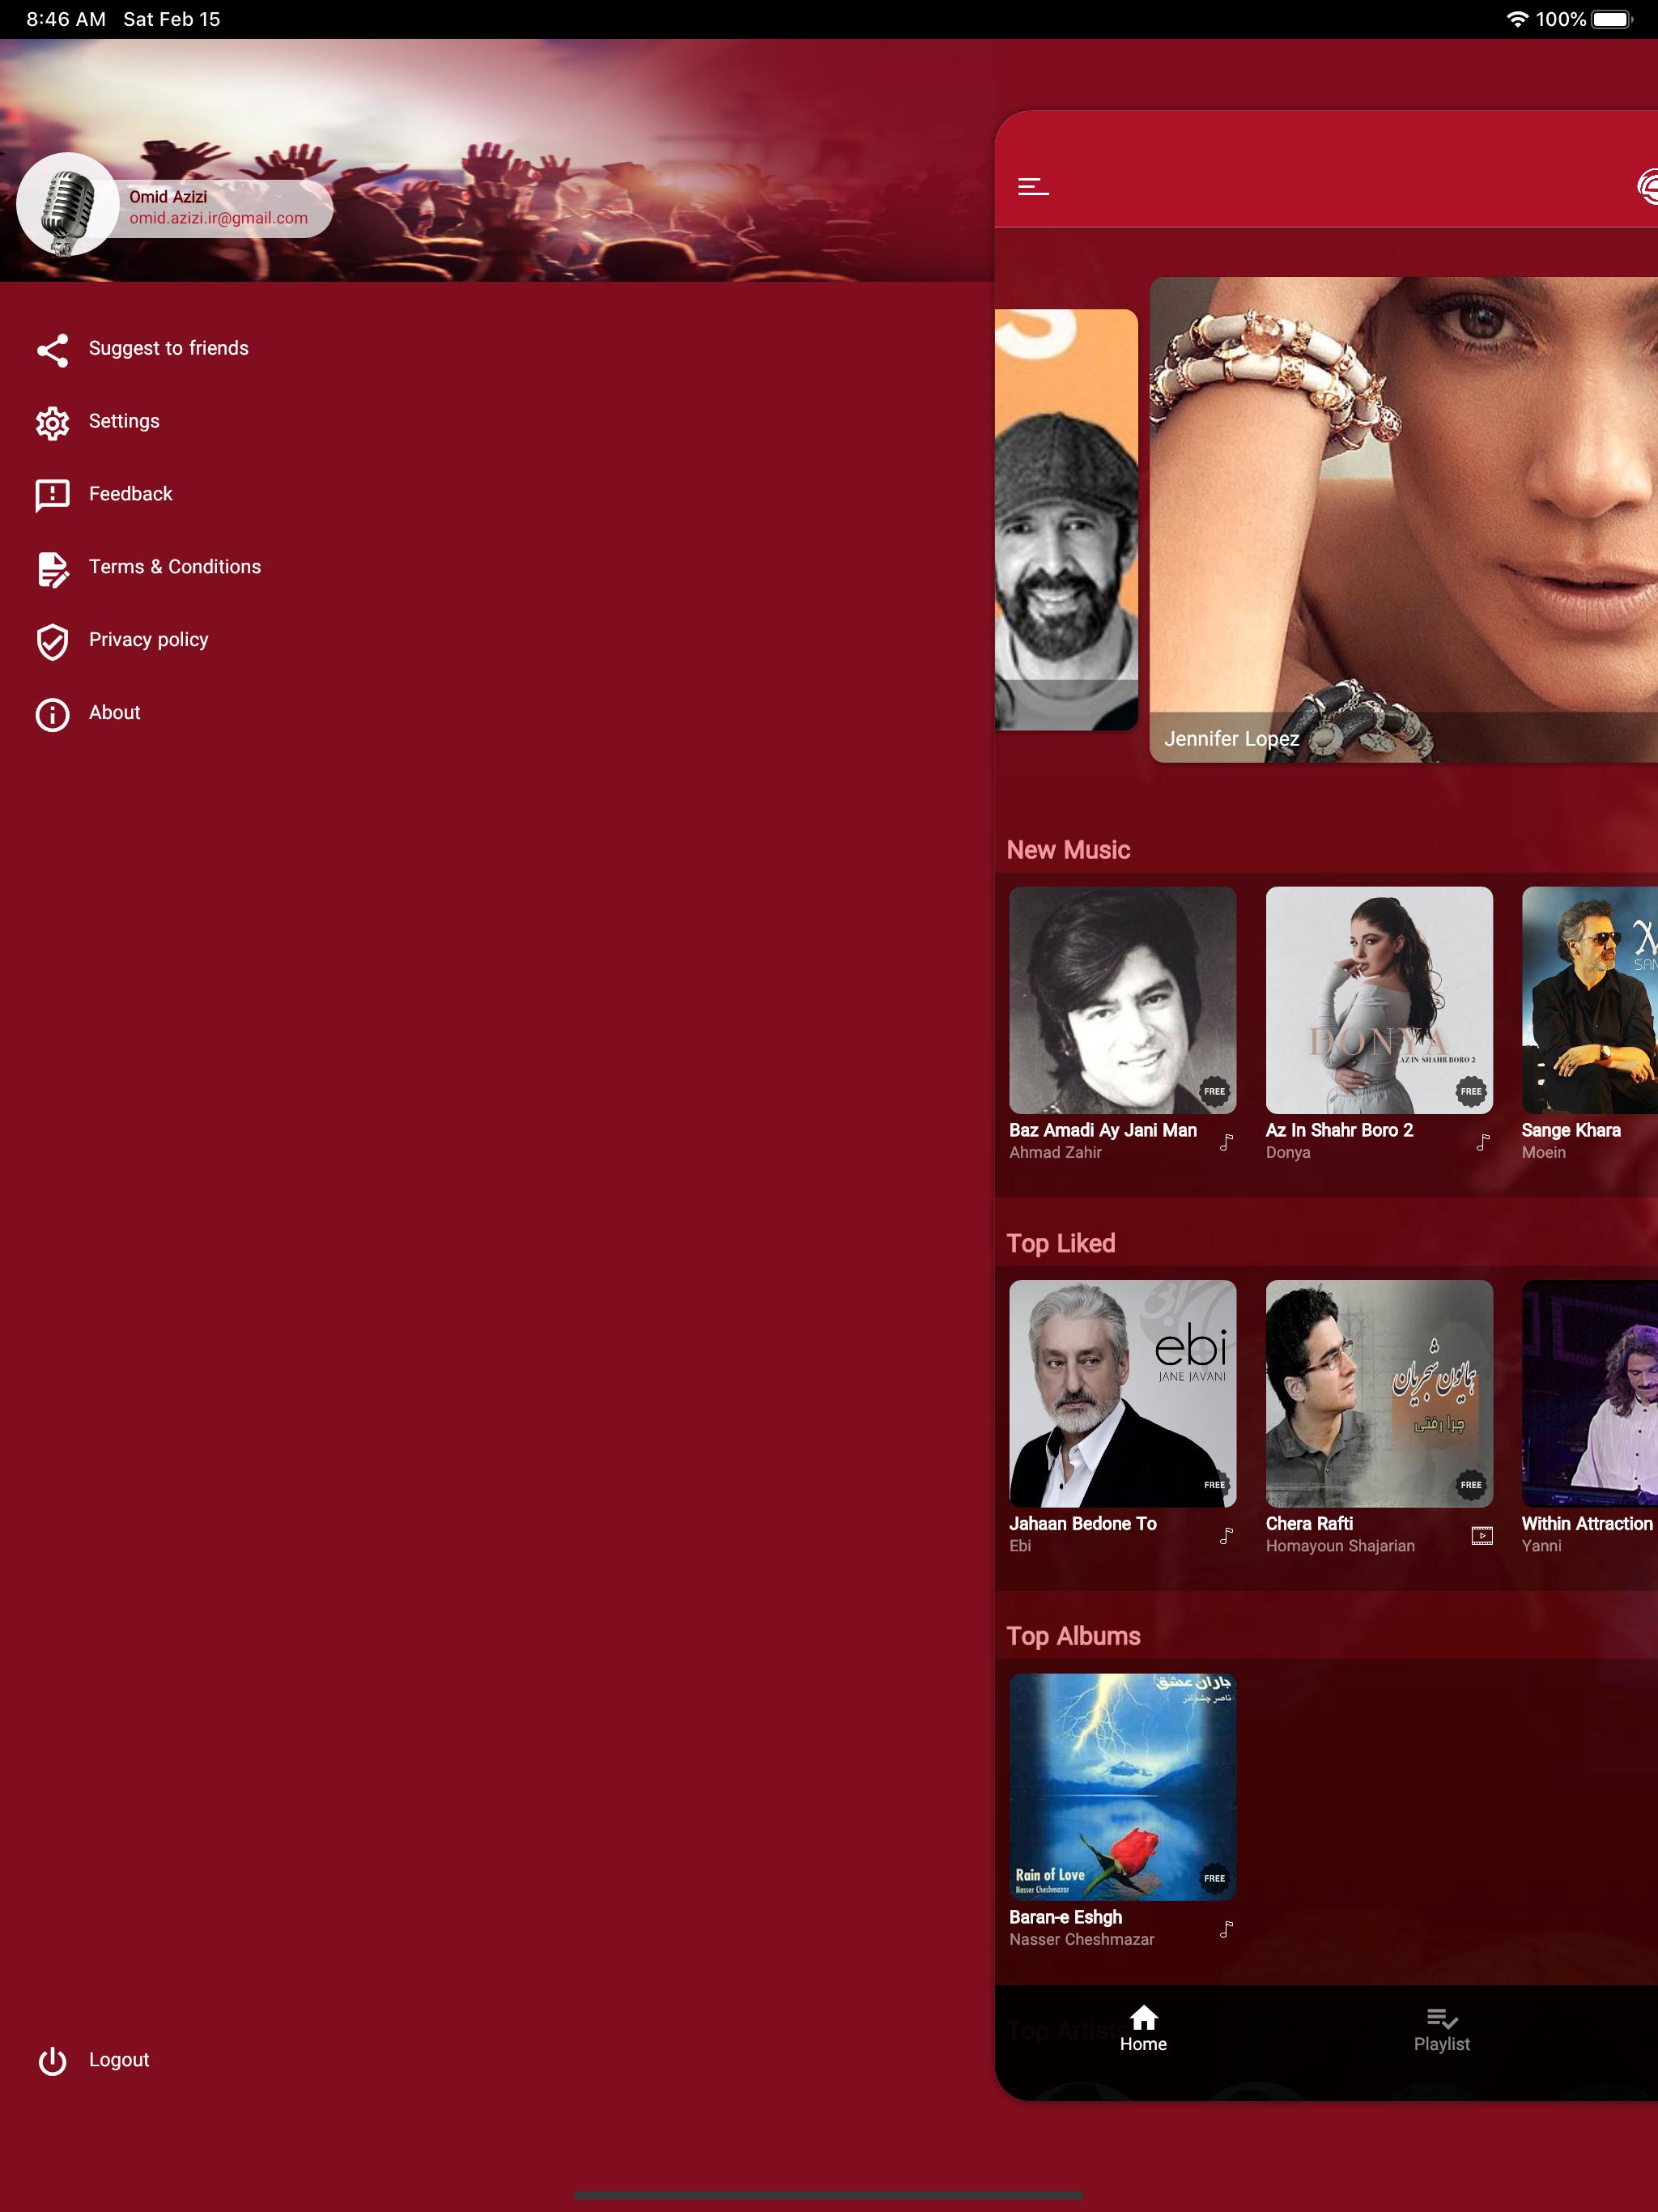Click the About info icon

(52, 714)
